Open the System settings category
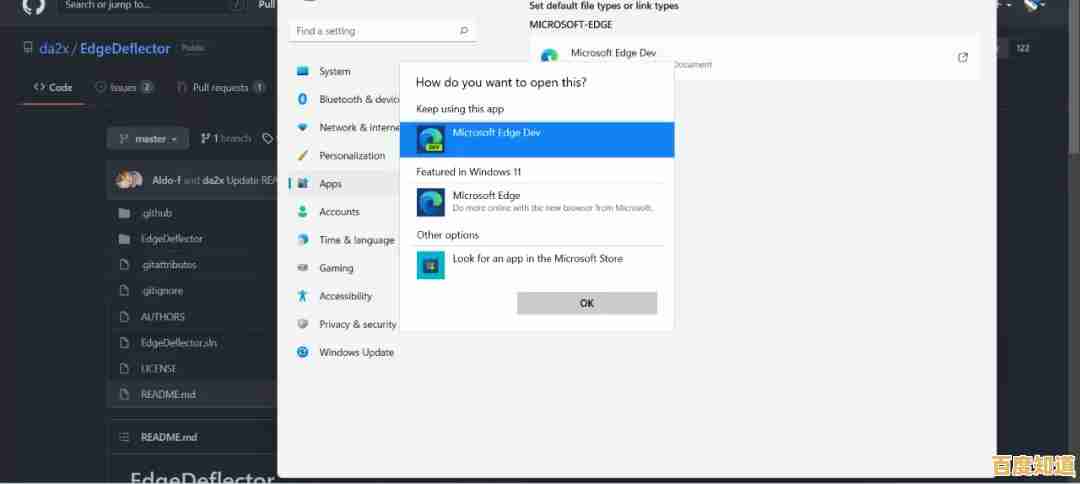1080x484 pixels. click(x=334, y=72)
